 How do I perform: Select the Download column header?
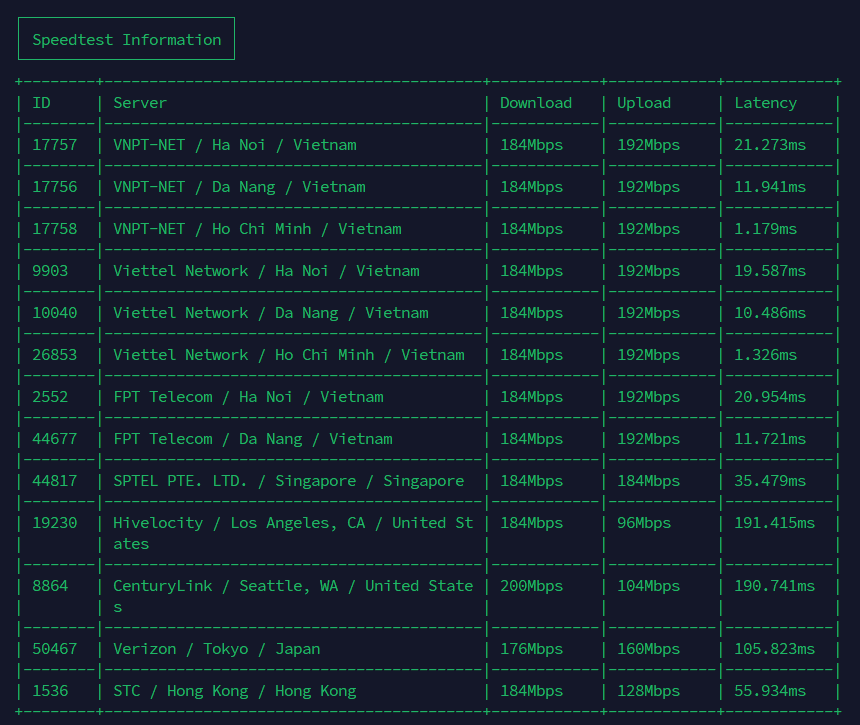[x=536, y=103]
